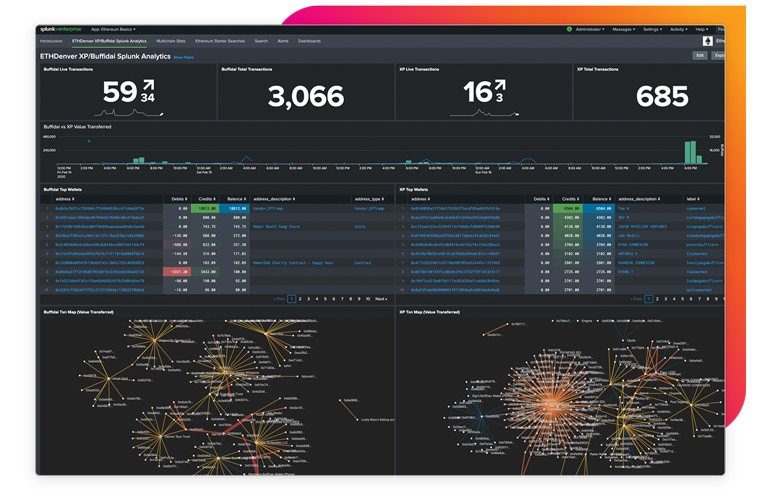Viewport: 760px width, 500px height.
Task: Sort Buffidai wallets by Debits column
Action: (x=179, y=199)
